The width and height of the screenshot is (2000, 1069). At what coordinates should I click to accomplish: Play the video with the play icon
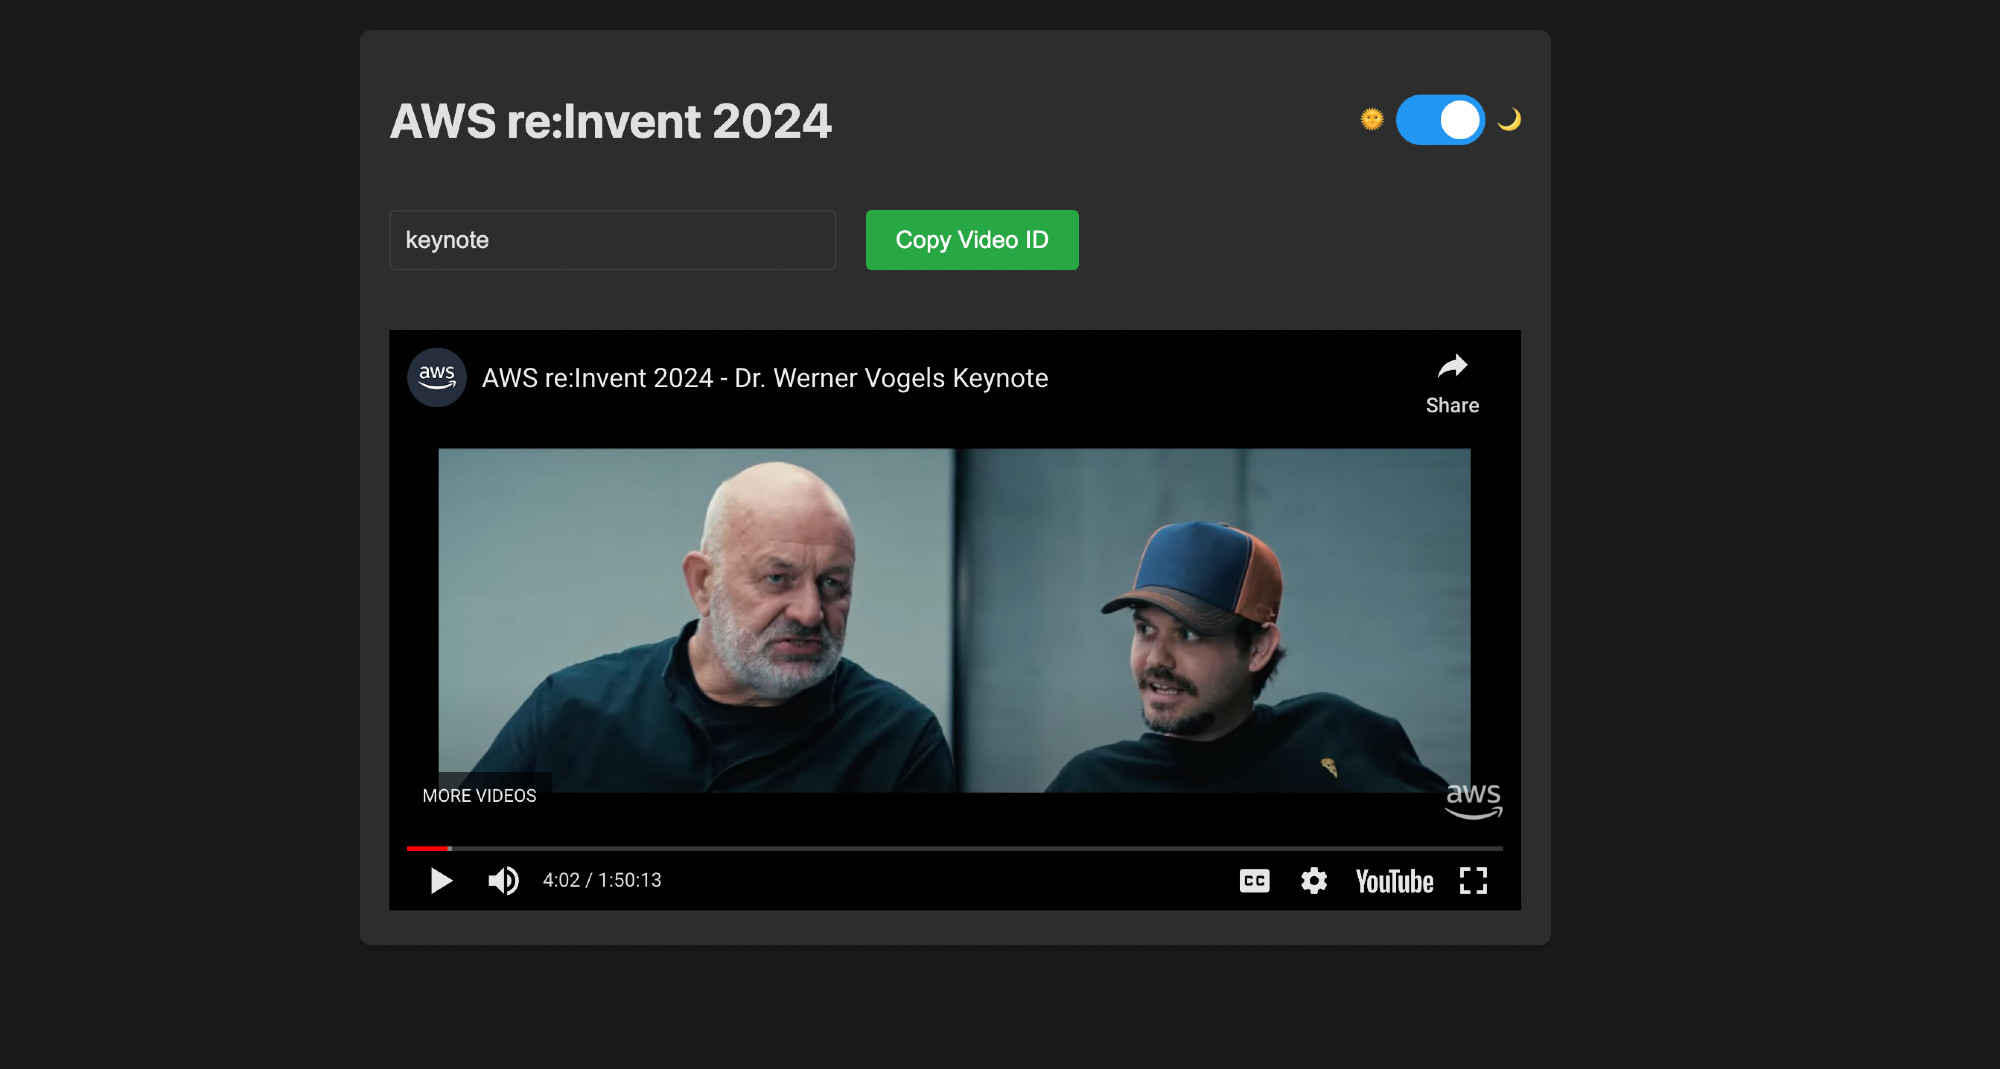pyautogui.click(x=441, y=881)
